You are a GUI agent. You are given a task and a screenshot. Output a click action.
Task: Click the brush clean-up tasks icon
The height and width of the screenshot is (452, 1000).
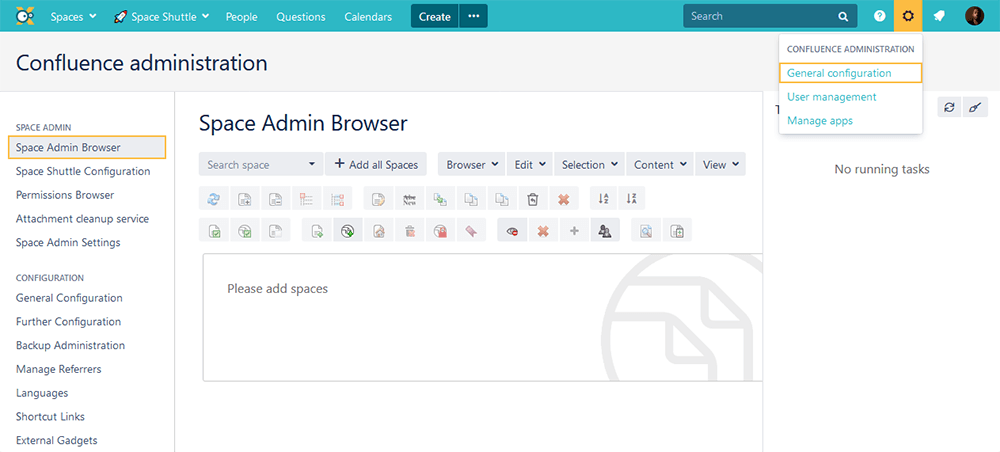975,107
